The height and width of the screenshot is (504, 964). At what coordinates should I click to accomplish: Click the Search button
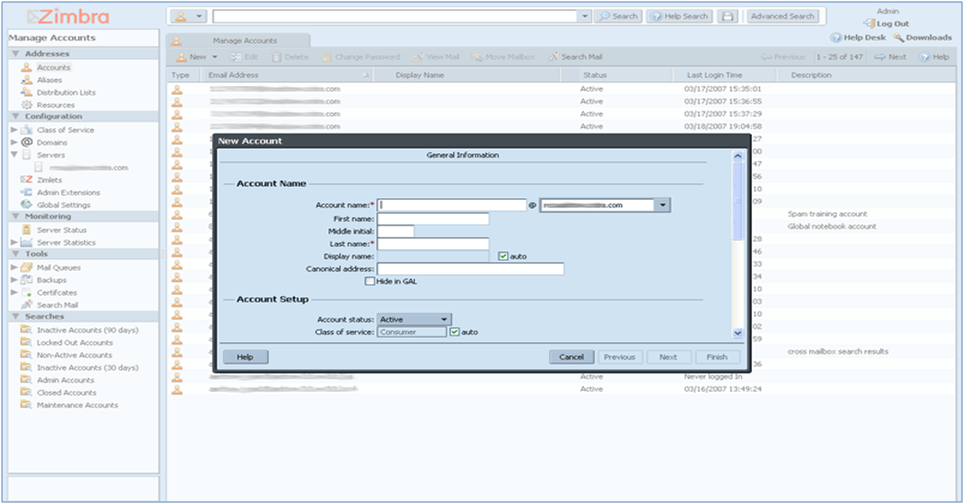(618, 17)
